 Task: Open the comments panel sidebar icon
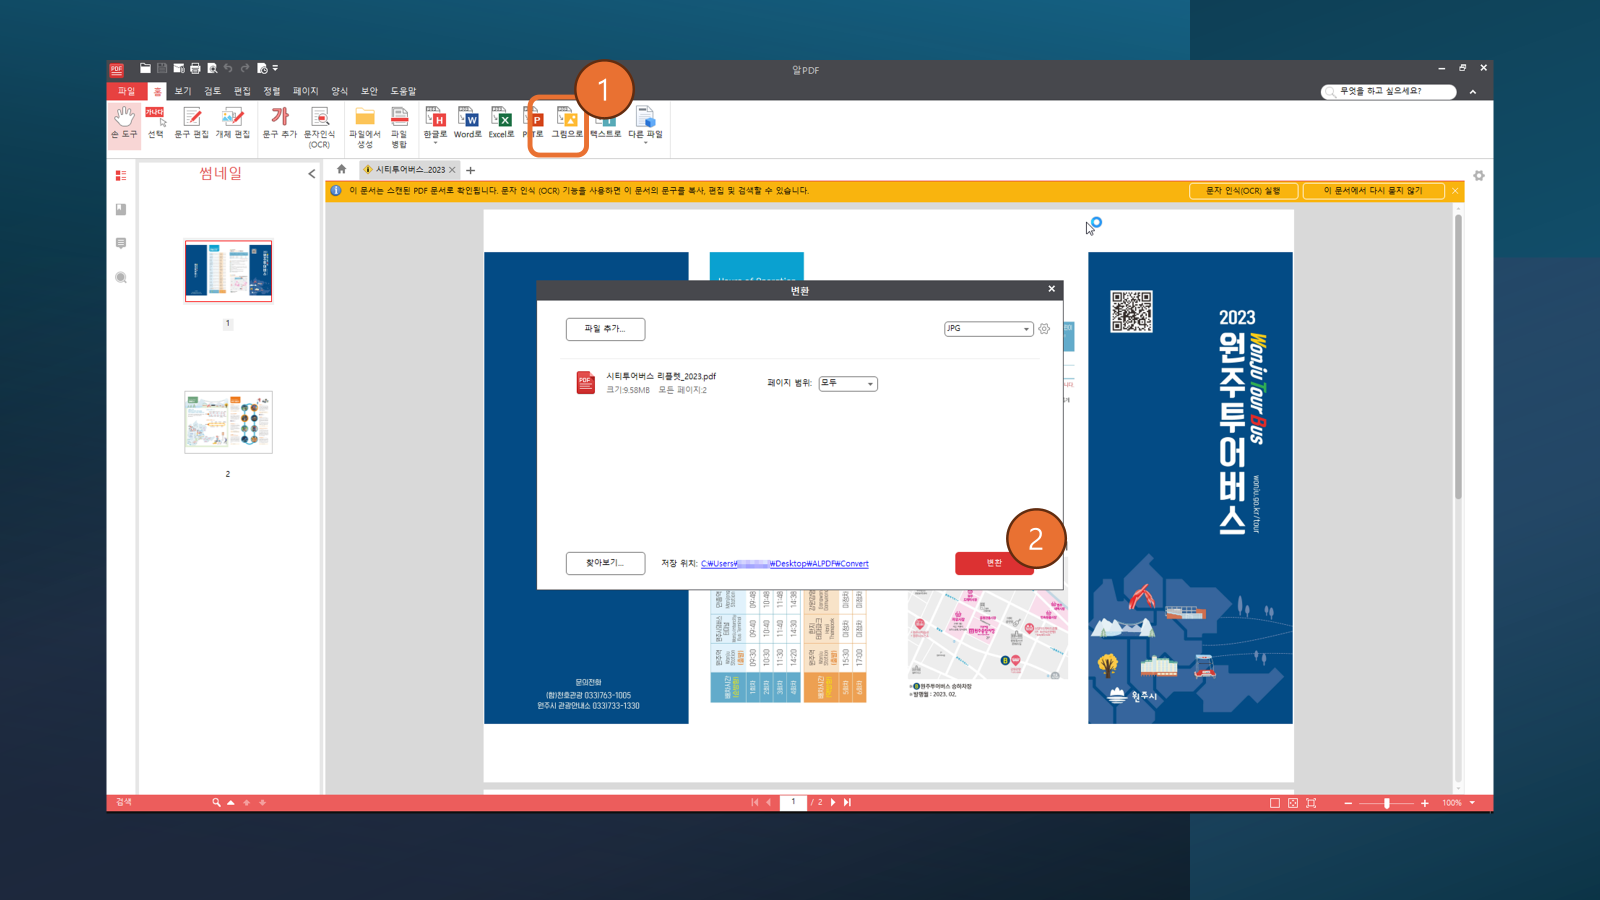point(121,243)
